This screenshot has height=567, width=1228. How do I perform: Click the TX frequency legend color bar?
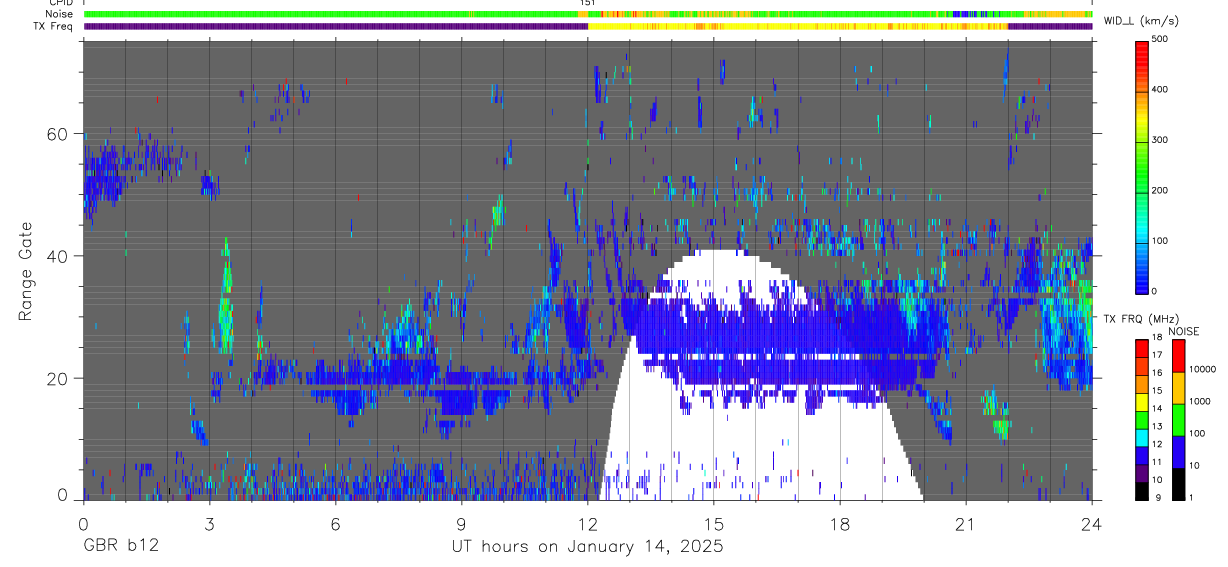tap(1144, 419)
